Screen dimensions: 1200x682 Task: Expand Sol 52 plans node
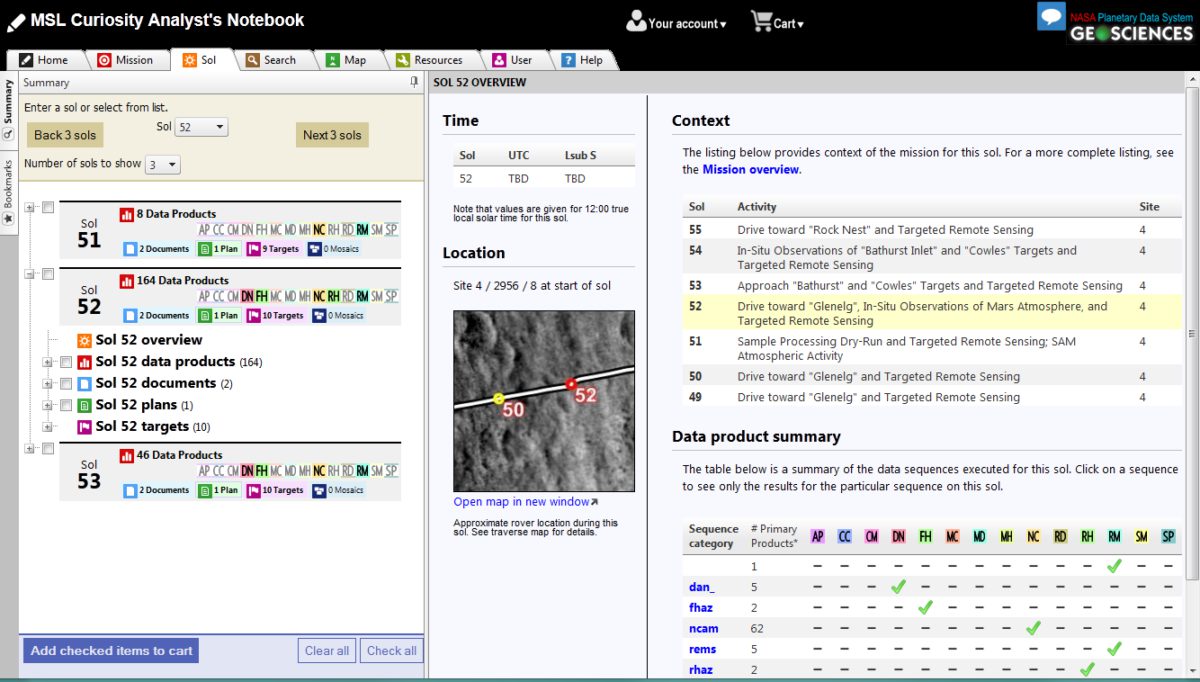coord(47,406)
